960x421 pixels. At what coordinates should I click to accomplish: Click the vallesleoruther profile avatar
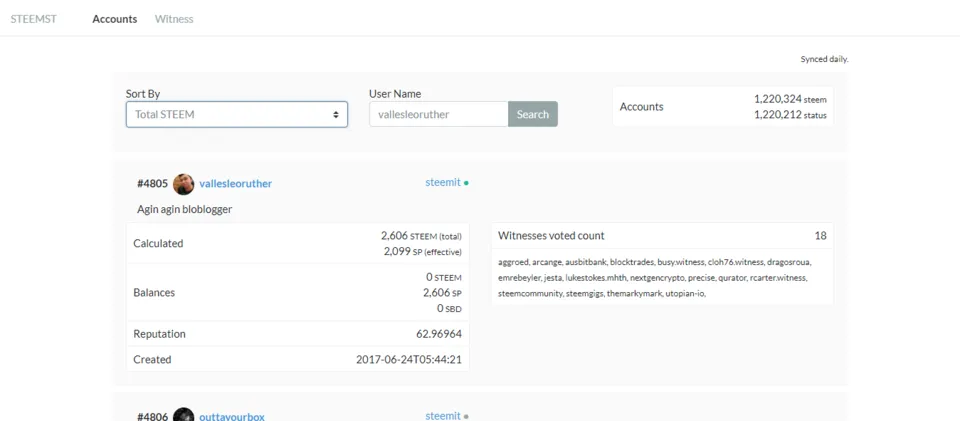click(x=184, y=184)
